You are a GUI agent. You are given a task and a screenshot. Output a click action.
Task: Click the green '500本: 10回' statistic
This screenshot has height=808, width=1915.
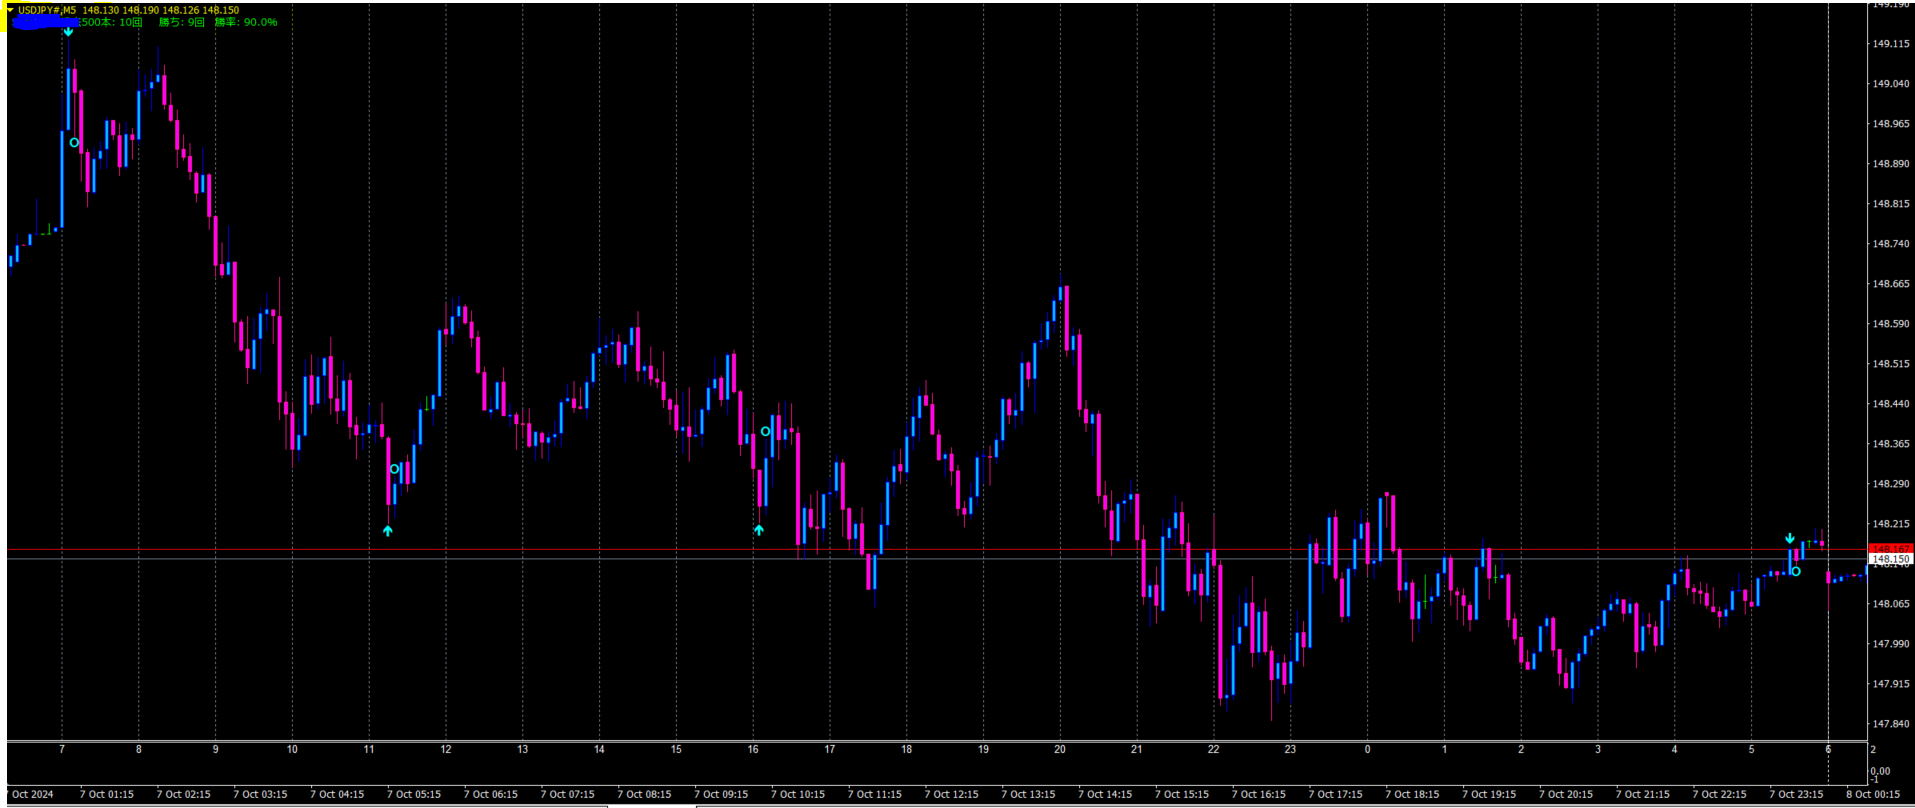111,22
